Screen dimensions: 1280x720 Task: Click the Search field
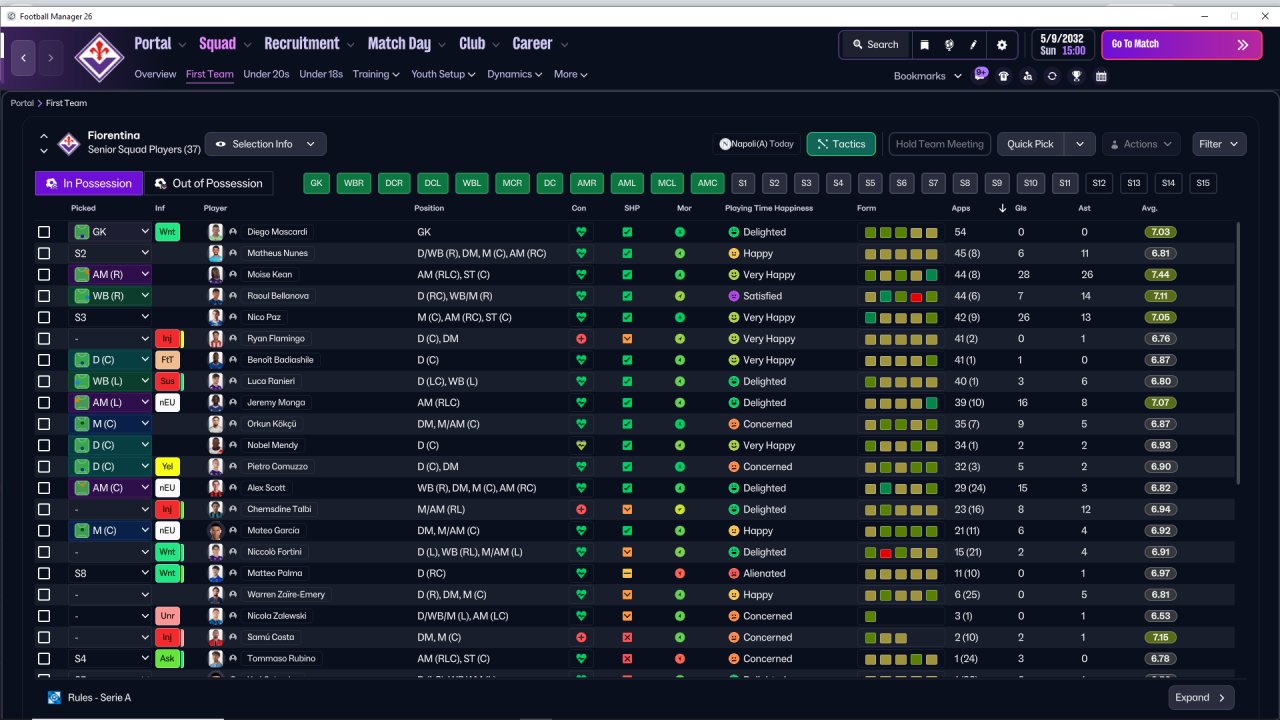875,45
